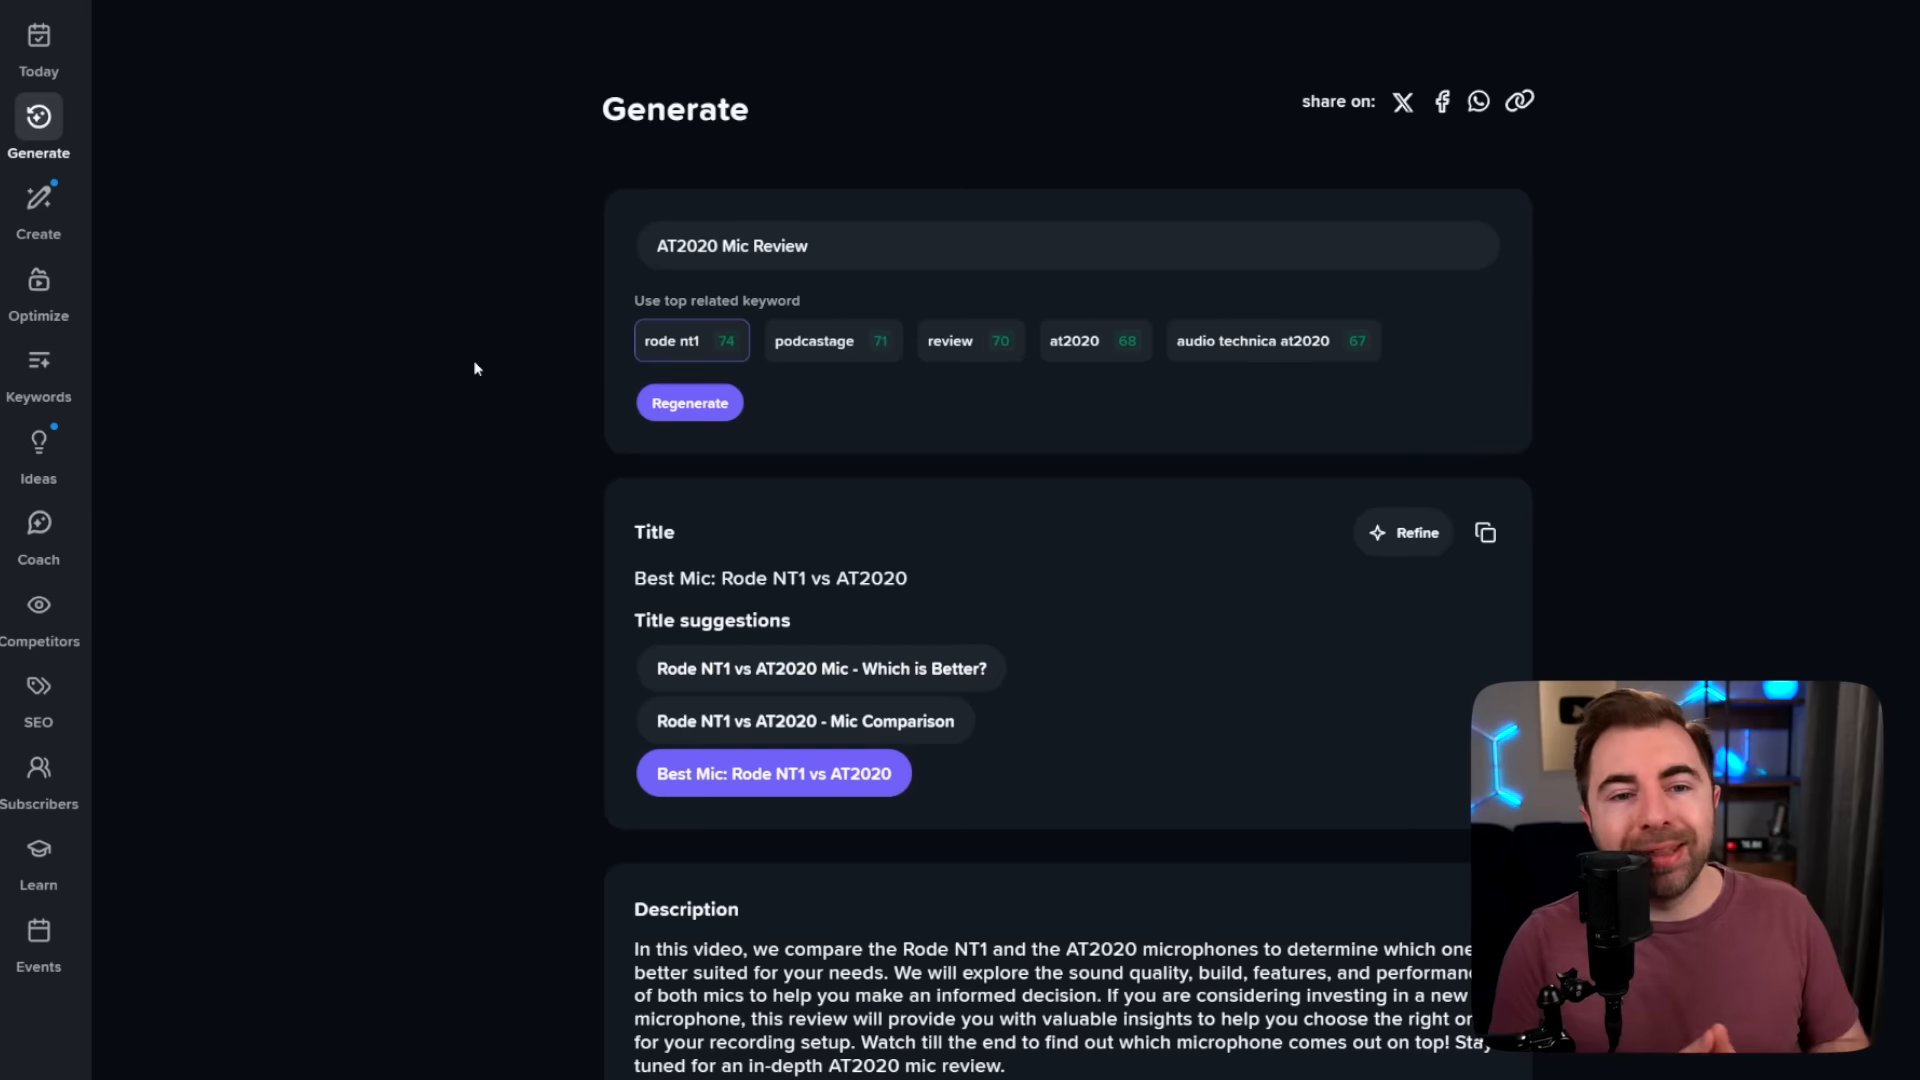This screenshot has width=1920, height=1080.
Task: Click the copy link share icon
Action: pyautogui.click(x=1520, y=102)
